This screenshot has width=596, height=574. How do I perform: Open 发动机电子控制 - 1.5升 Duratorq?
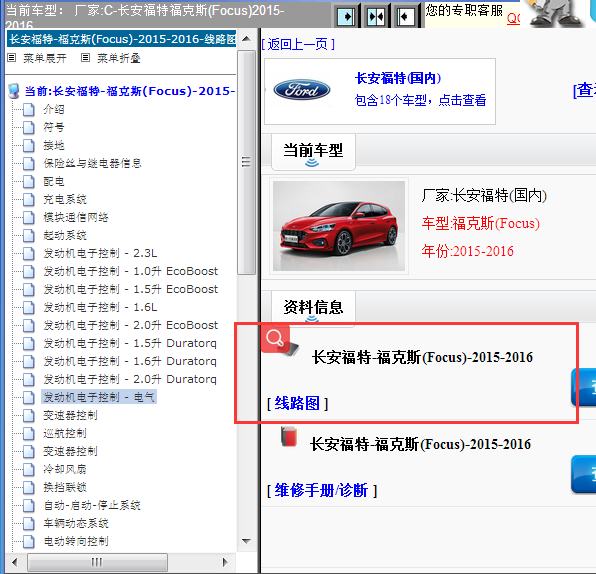[x=130, y=343]
